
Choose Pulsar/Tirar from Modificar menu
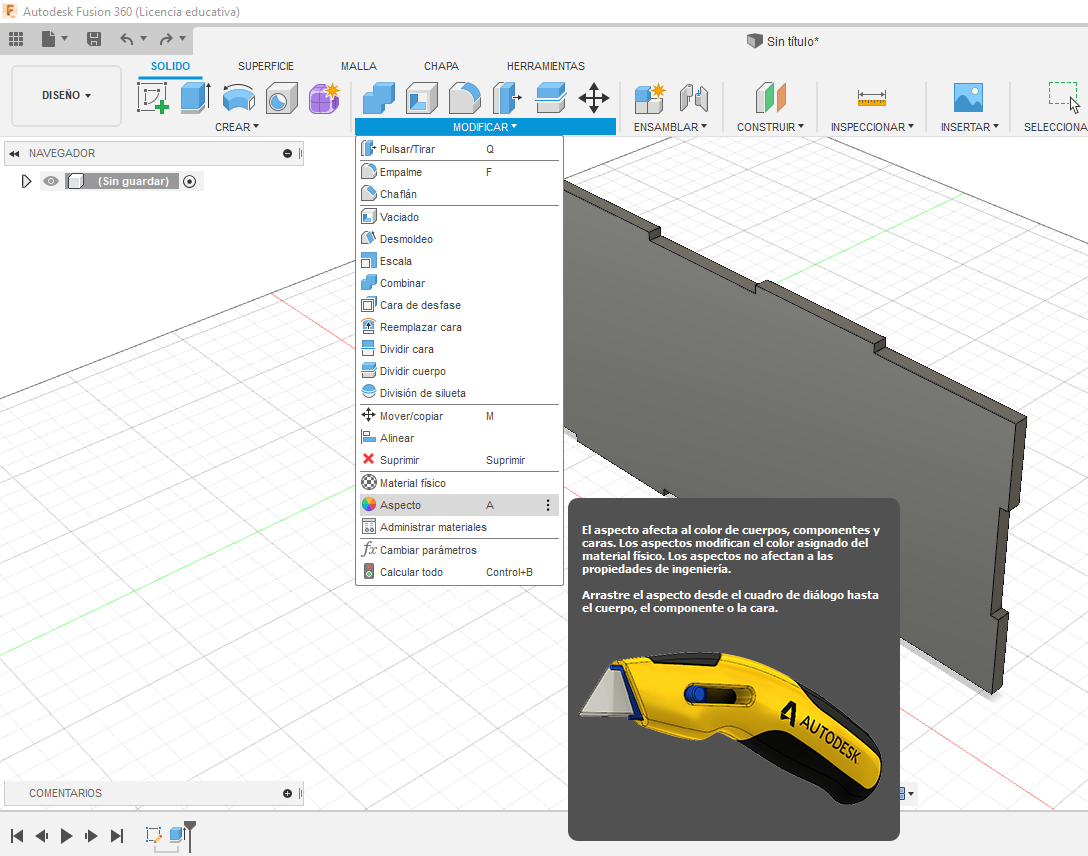(459, 149)
